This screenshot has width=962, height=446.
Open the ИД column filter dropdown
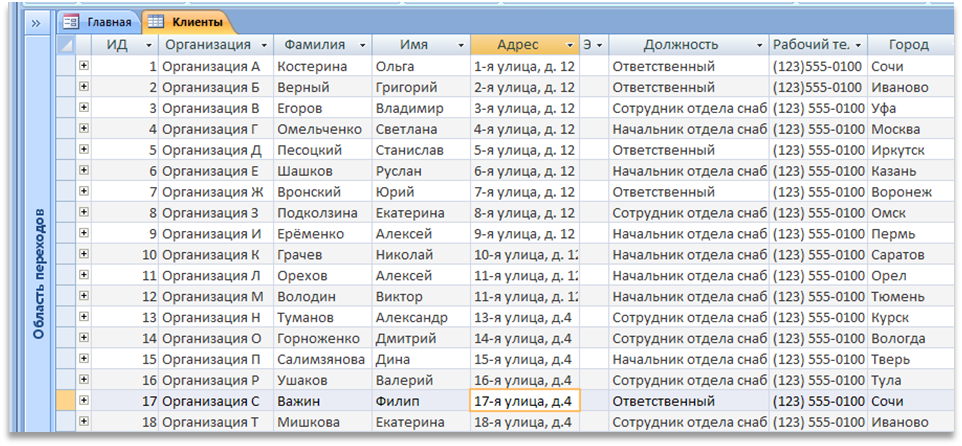tap(148, 45)
